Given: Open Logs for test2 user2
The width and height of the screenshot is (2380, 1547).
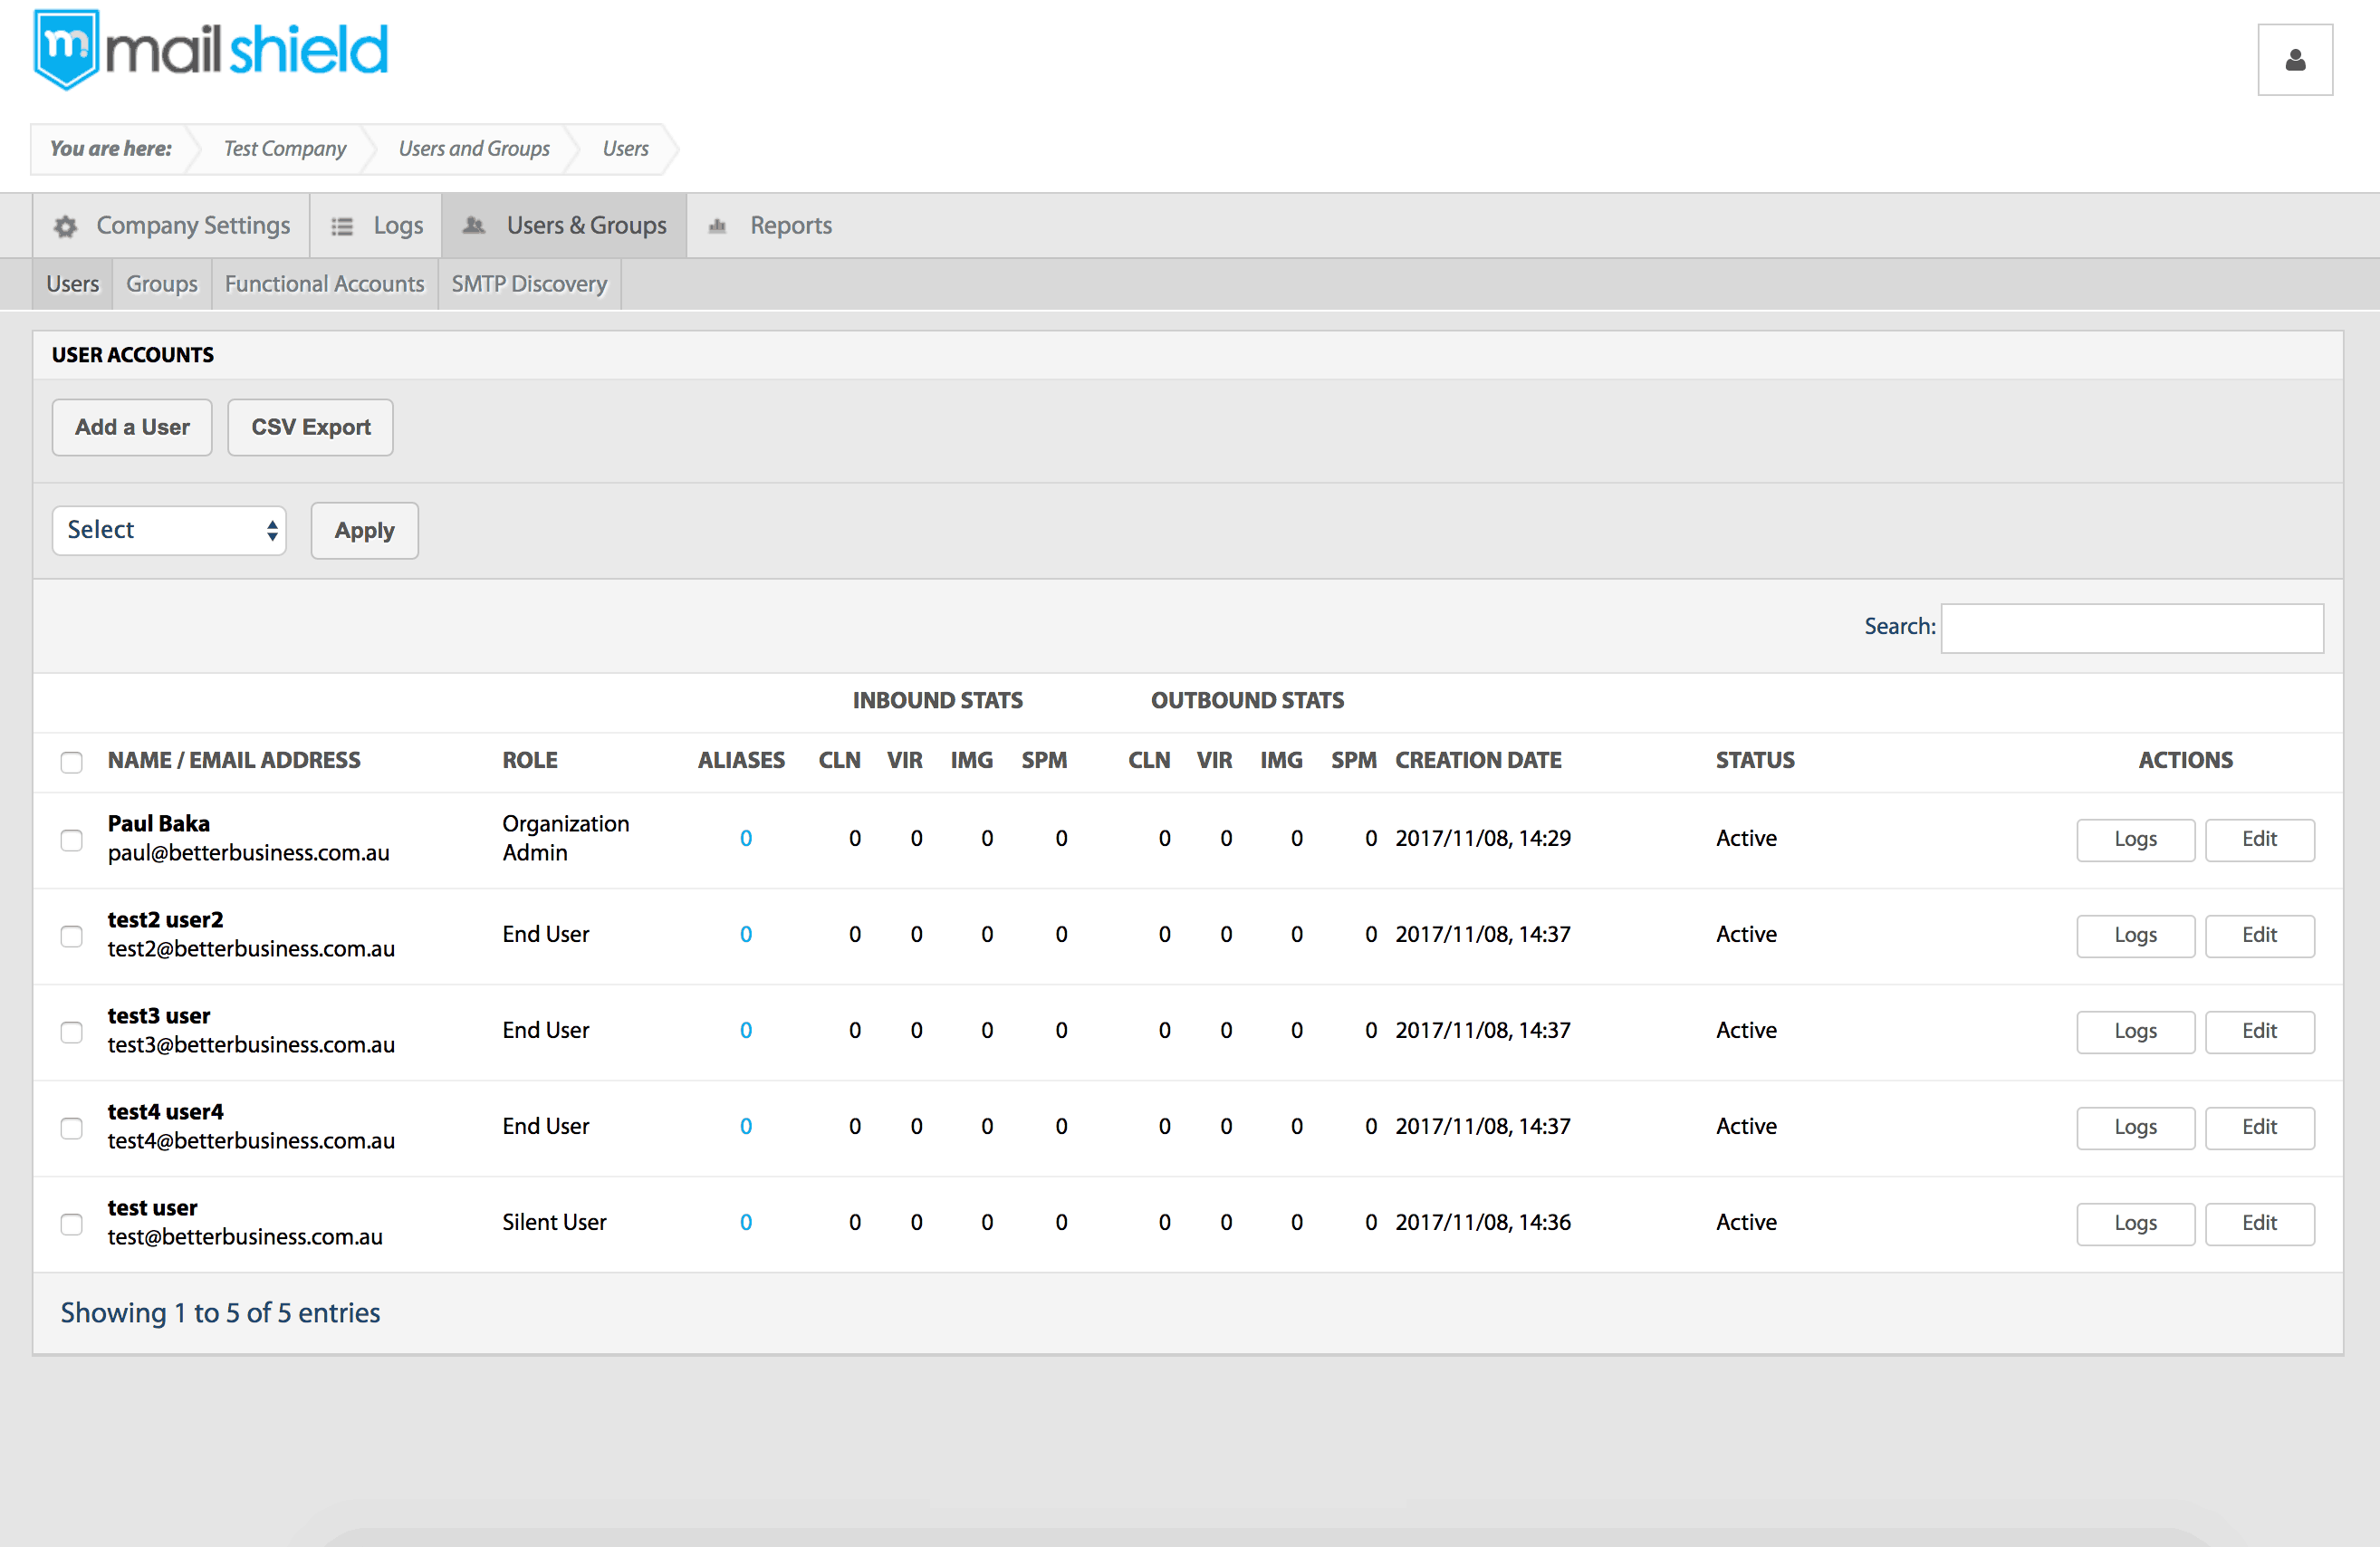Looking at the screenshot, I should 2135,936.
